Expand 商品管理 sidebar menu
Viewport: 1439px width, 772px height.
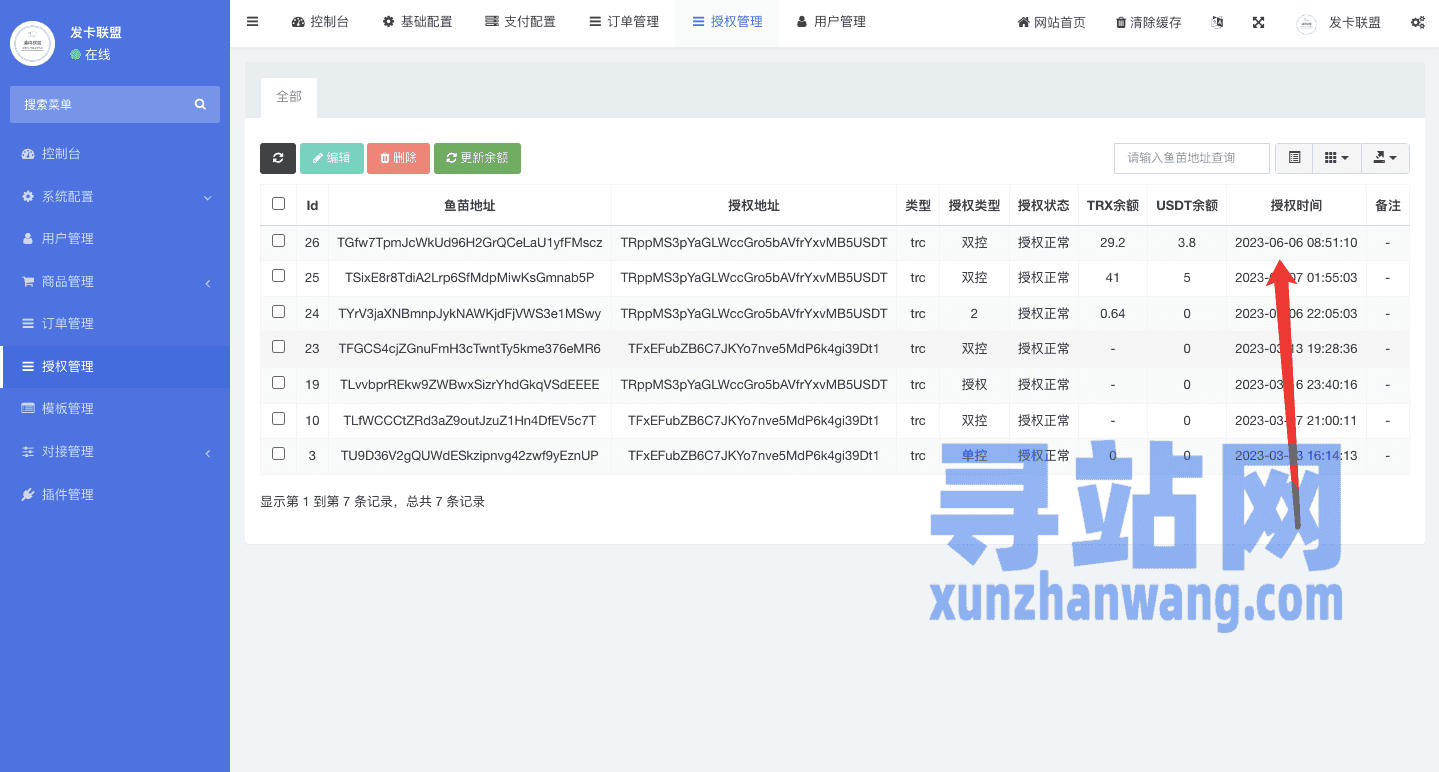115,282
